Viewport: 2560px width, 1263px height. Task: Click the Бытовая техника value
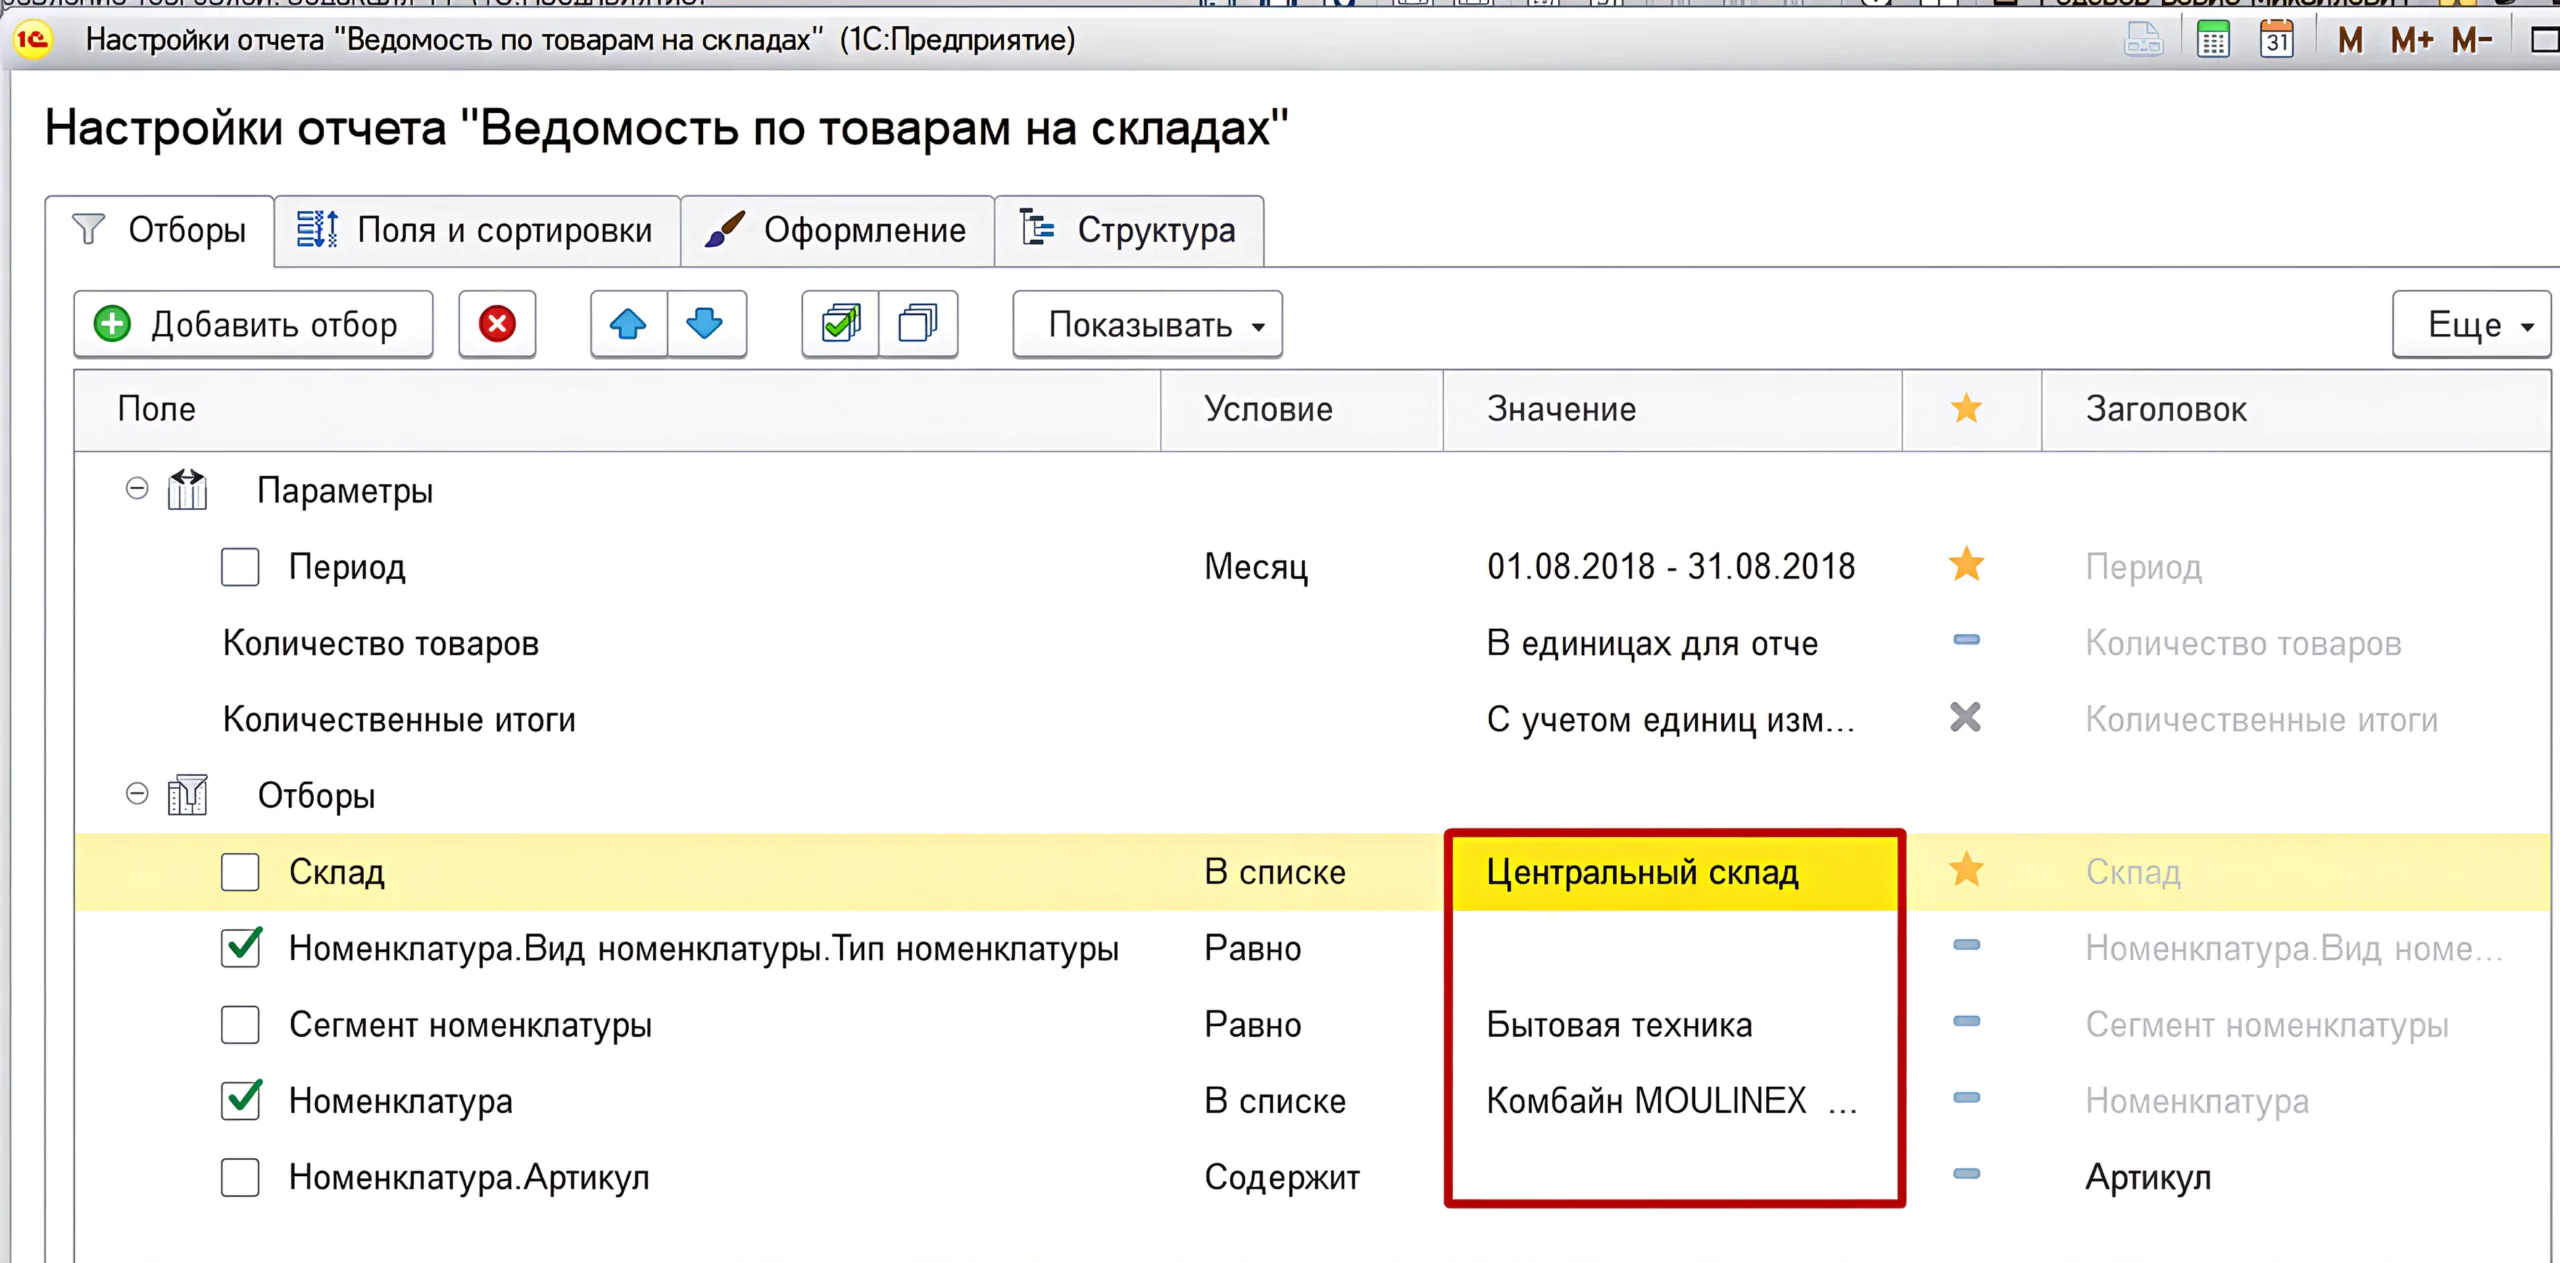tap(1619, 1025)
